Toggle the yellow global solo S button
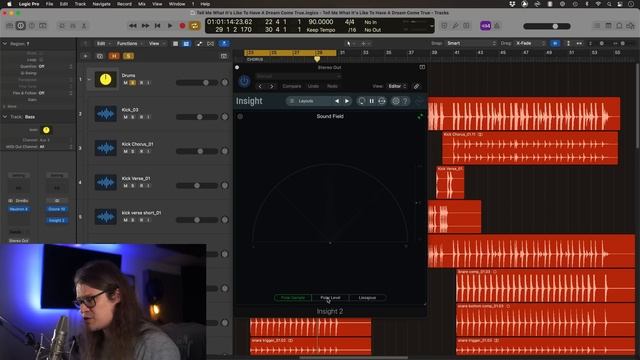 tap(128, 56)
